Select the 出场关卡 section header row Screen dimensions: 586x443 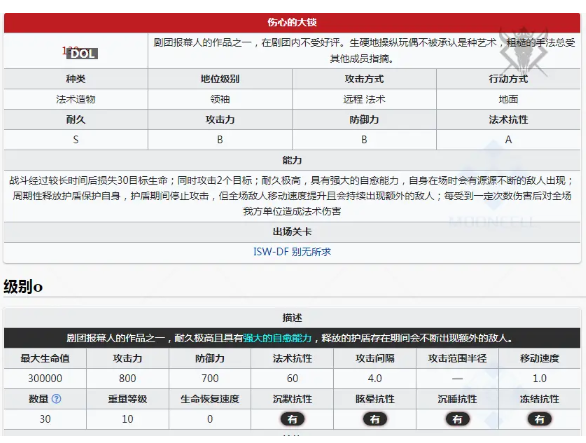point(292,232)
